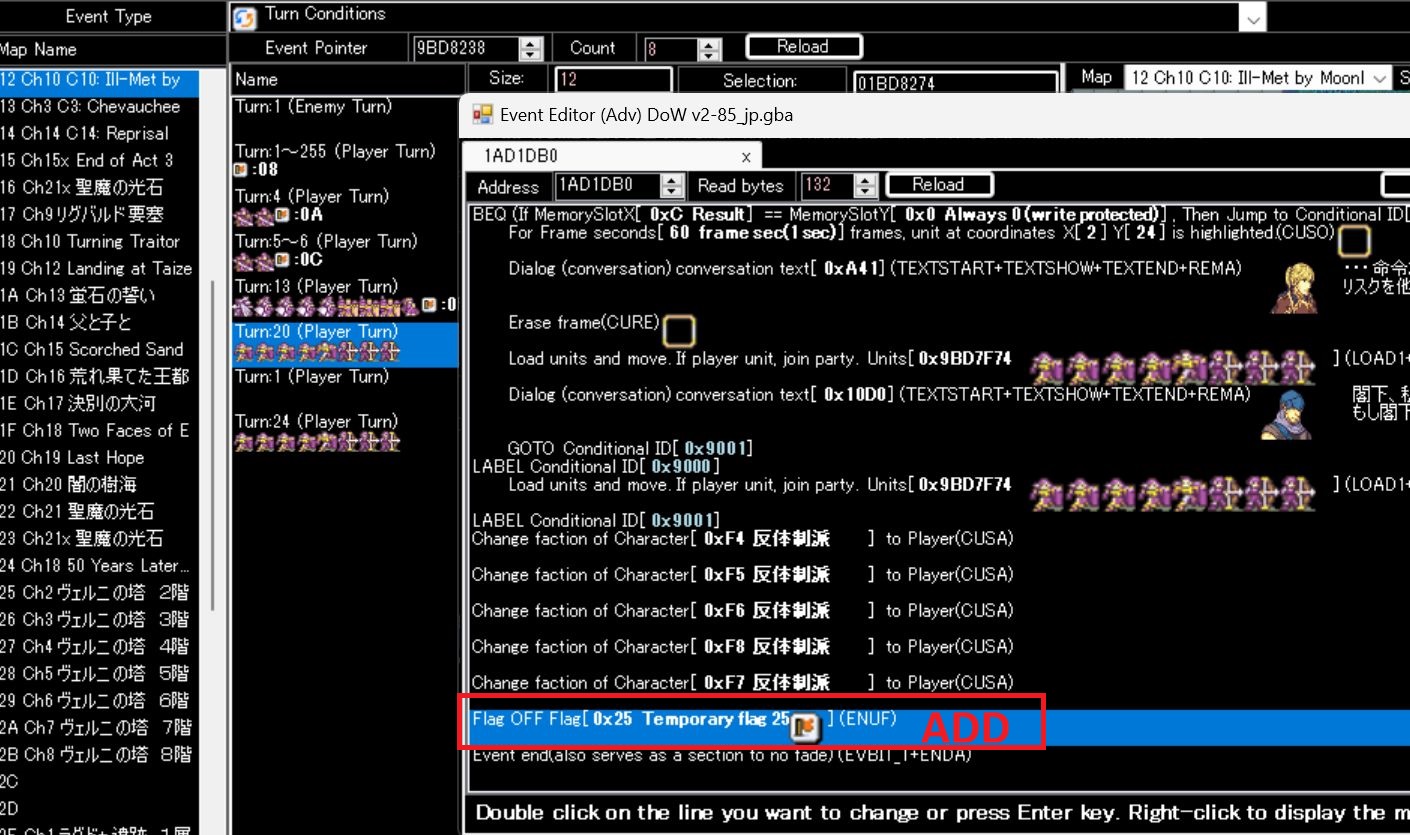Click the flag icon on Temporary flag 25 line
Image resolution: width=1410 pixels, height=835 pixels.
[805, 727]
